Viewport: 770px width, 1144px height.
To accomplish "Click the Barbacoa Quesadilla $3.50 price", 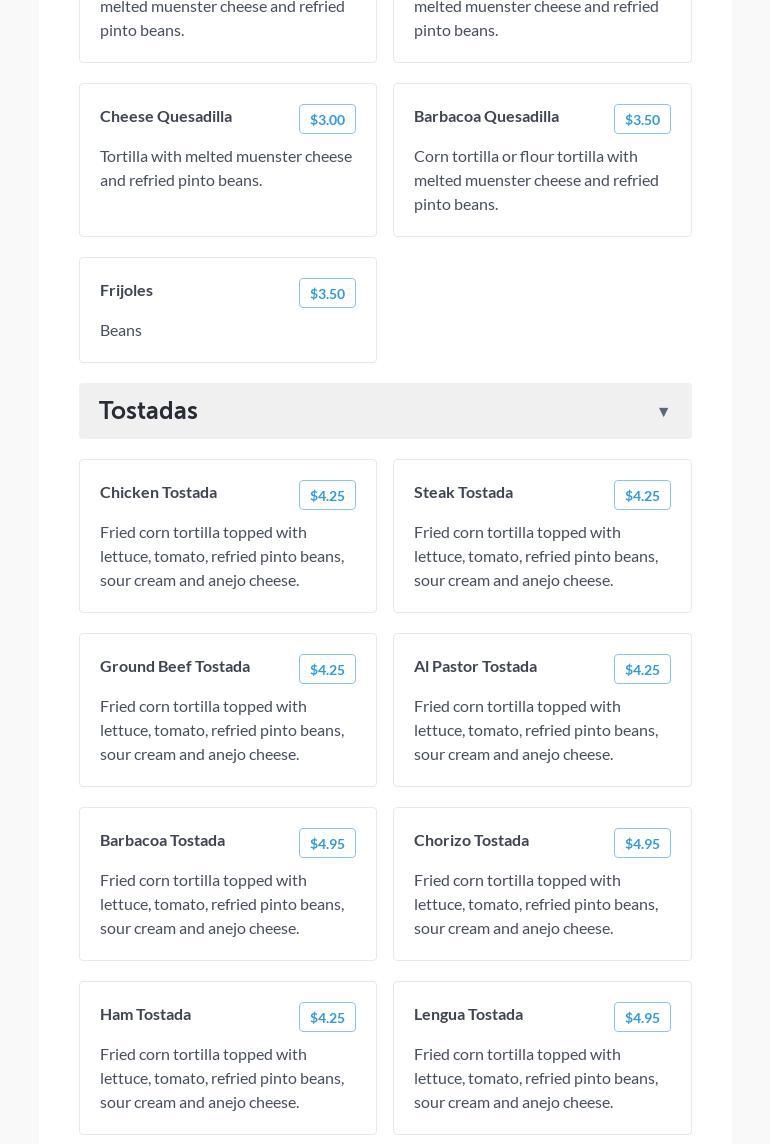I will 642,120.
